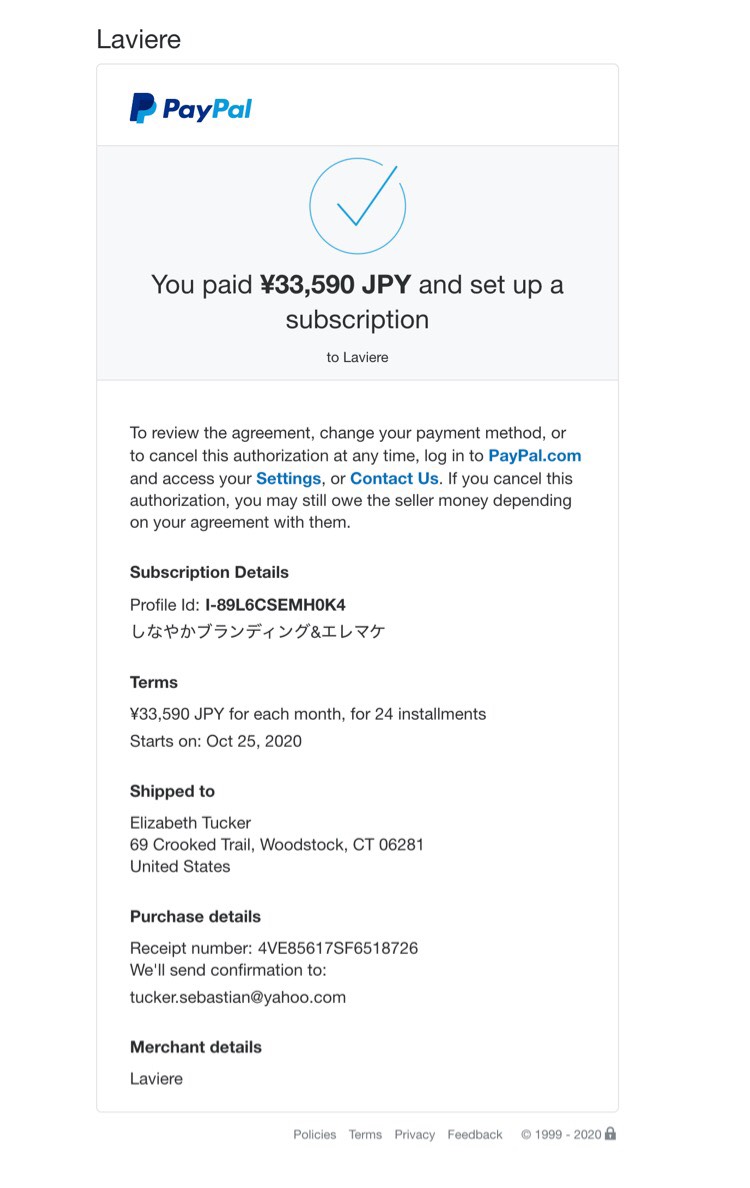This screenshot has width=750, height=1188.
Task: Click the Starts on Oct 25, 2020 text
Action: tap(216, 741)
